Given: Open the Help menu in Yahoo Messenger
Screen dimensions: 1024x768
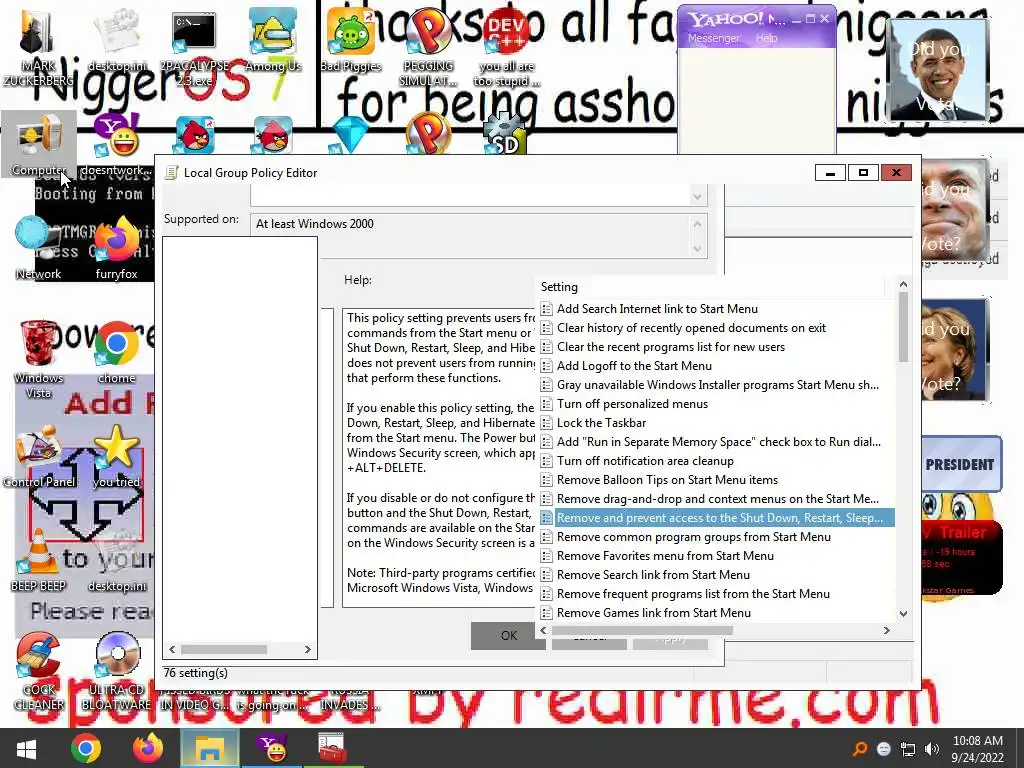Looking at the screenshot, I should coord(766,38).
